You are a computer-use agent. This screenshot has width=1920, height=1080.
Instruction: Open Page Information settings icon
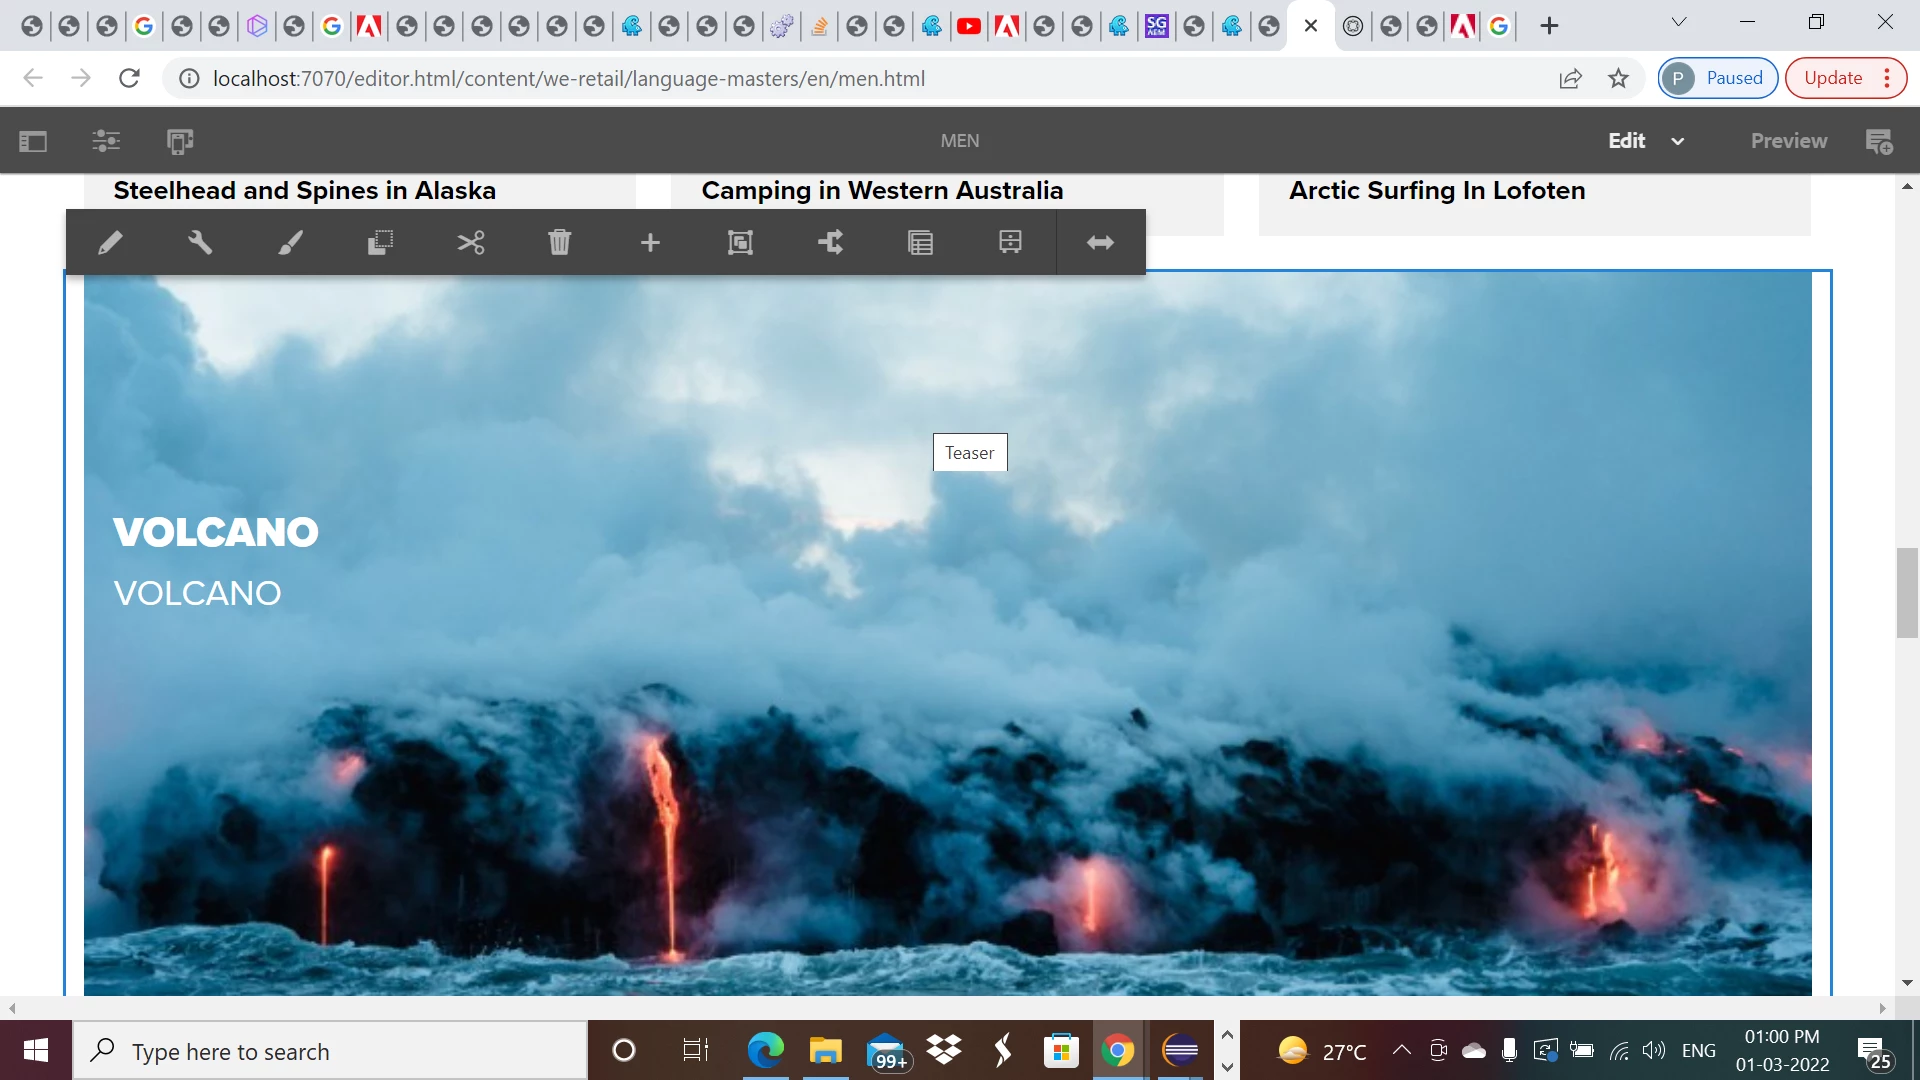(x=106, y=141)
